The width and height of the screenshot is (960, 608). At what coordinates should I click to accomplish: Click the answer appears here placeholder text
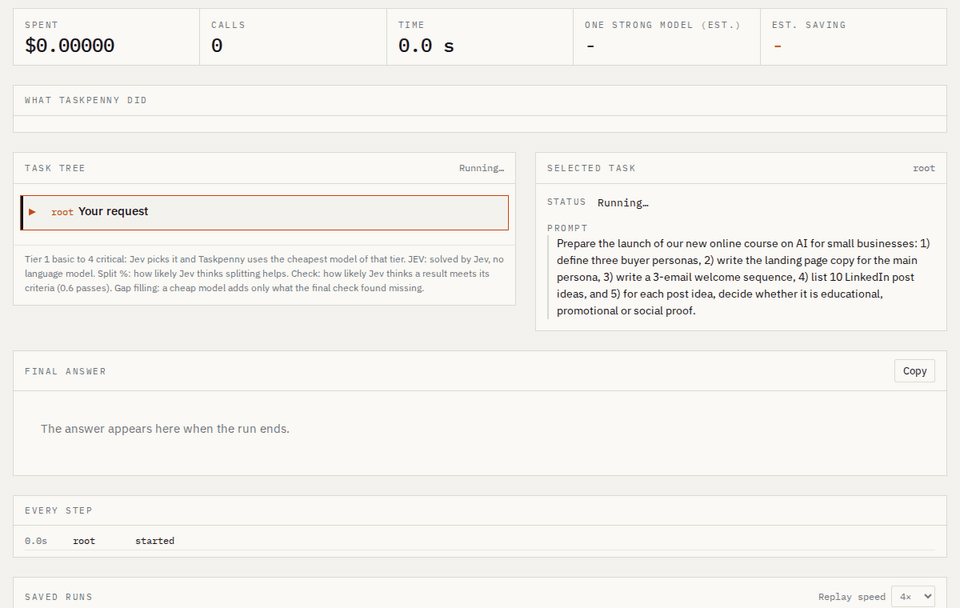point(165,429)
